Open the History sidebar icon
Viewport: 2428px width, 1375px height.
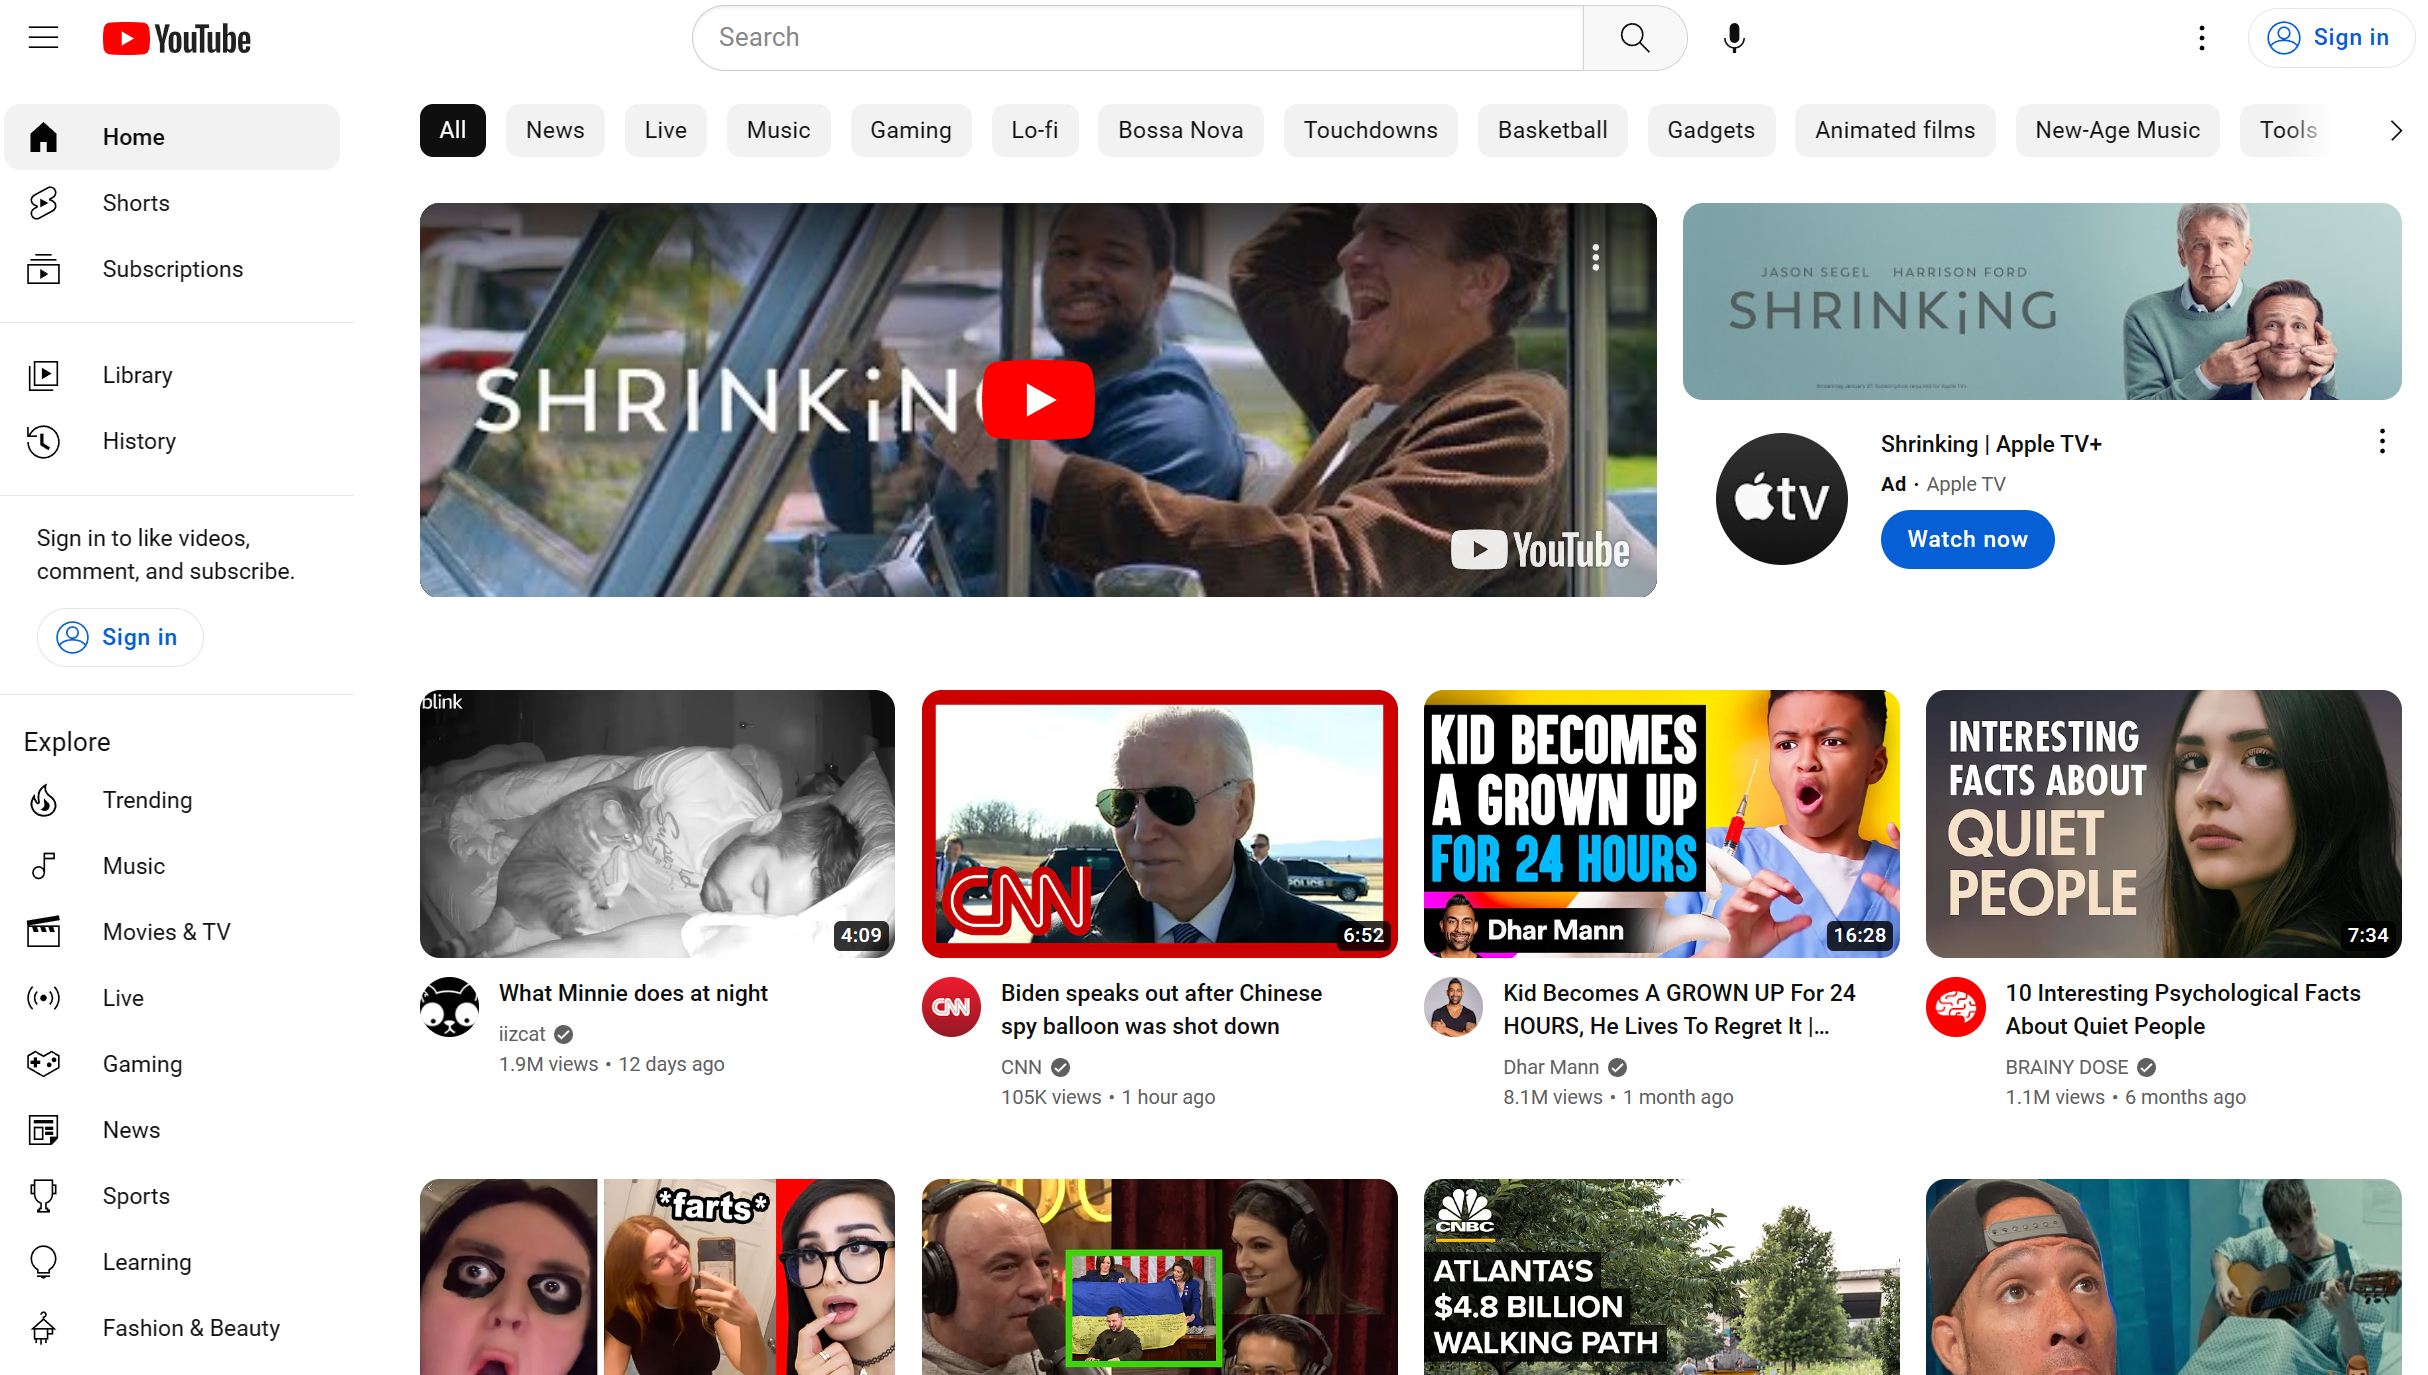43,441
